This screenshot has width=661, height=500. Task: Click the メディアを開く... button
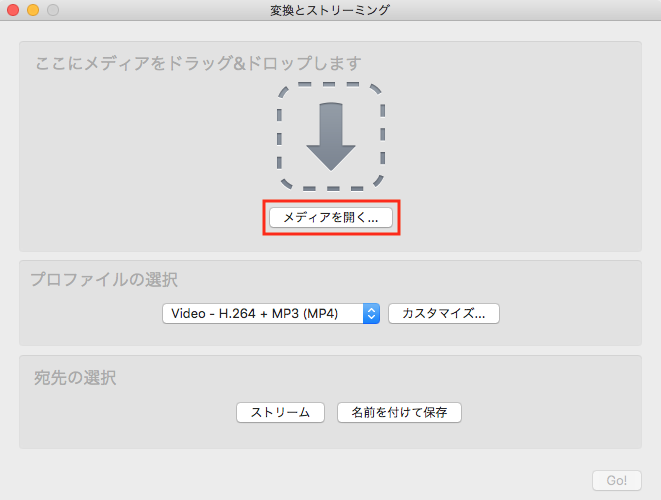331,218
